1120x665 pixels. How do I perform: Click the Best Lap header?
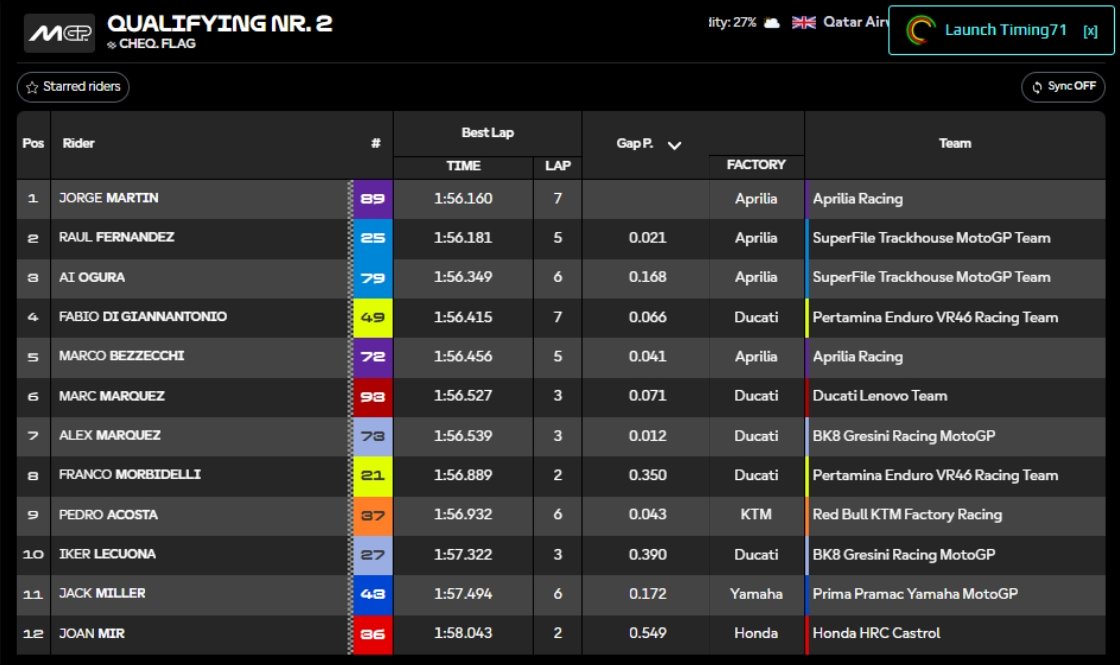487,133
